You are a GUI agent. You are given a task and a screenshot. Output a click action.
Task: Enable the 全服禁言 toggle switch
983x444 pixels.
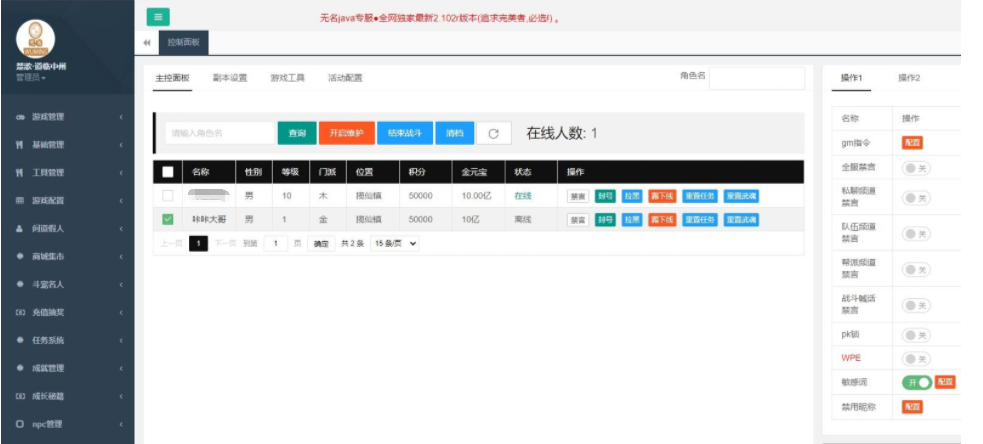(x=916, y=168)
